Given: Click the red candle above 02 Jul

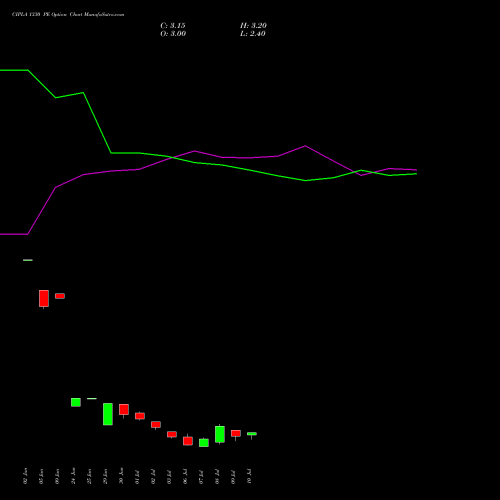Looking at the screenshot, I should (156, 425).
